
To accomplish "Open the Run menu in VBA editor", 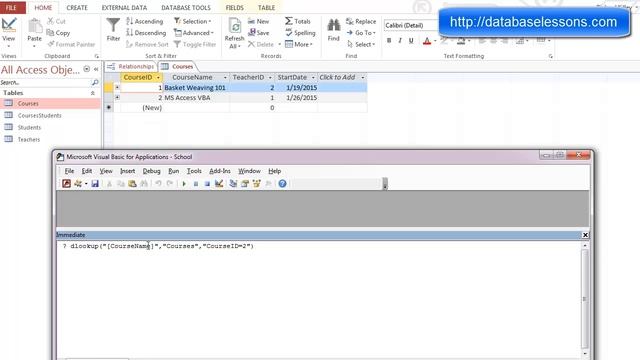I will click(173, 171).
